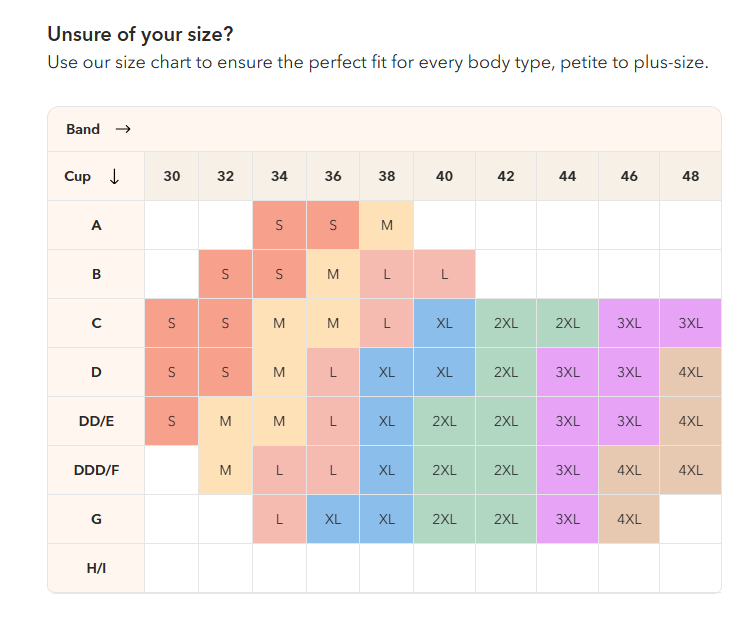Select the band 48 column header
The image size is (748, 622).
click(690, 176)
